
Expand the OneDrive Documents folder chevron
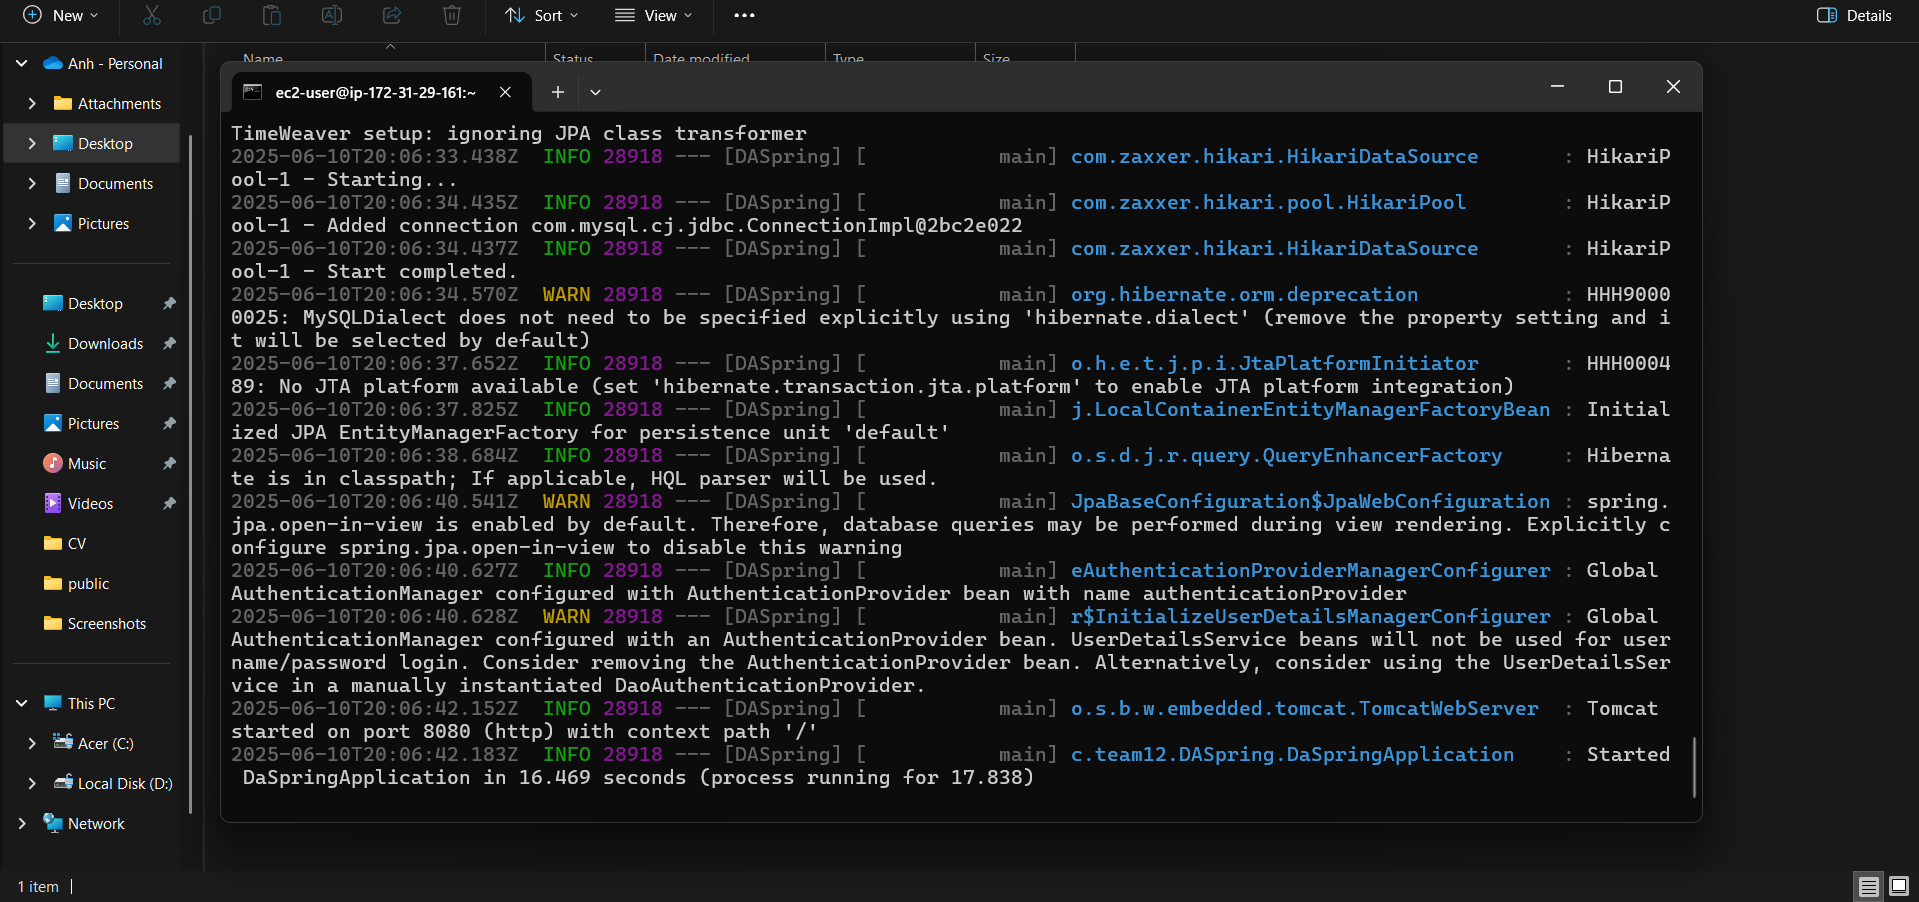pyautogui.click(x=32, y=183)
